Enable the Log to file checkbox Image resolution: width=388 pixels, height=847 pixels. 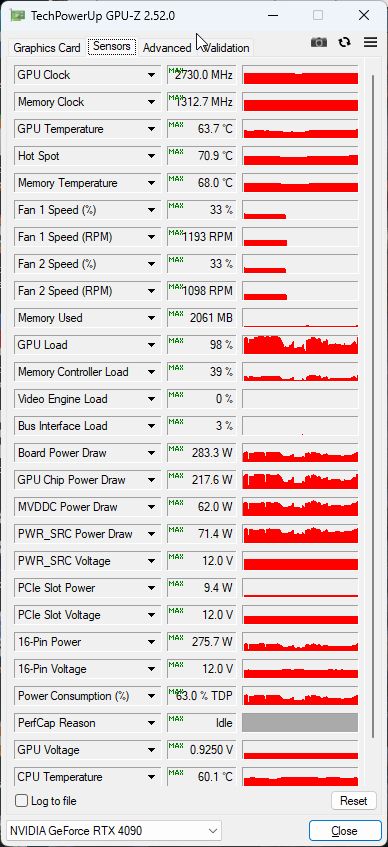pyautogui.click(x=22, y=801)
